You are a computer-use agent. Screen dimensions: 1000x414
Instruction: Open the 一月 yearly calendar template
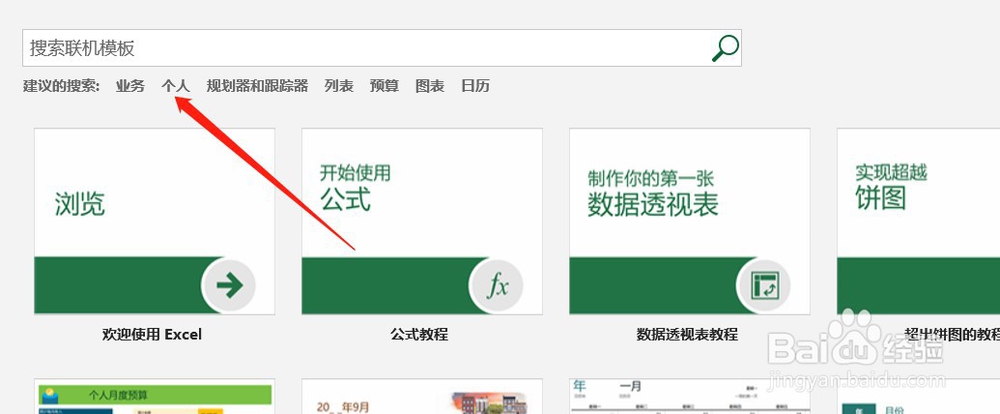[x=690, y=396]
